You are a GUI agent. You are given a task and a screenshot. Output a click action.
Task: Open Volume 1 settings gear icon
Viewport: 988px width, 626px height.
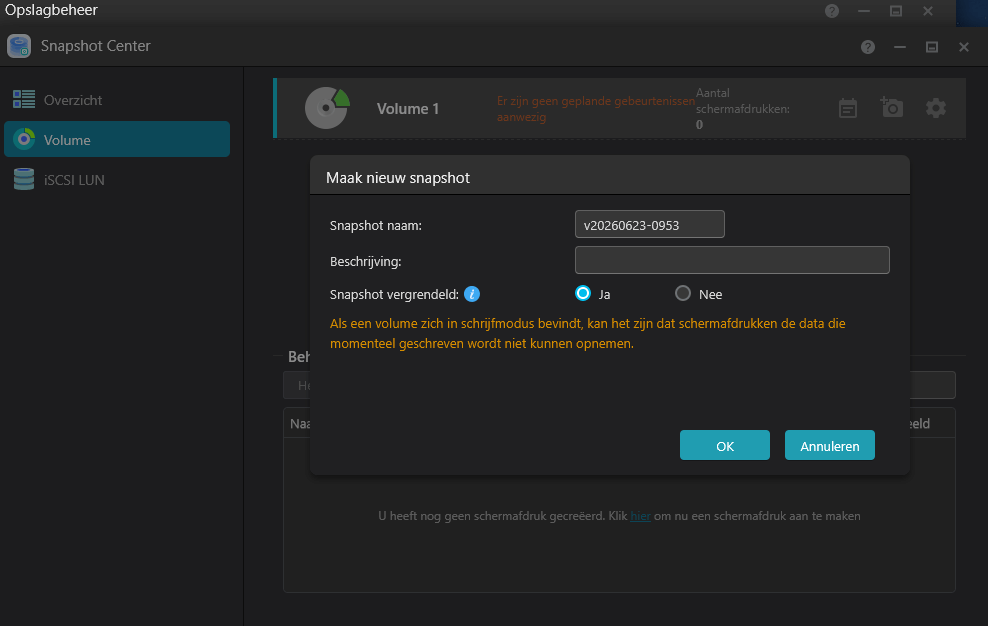(x=936, y=108)
